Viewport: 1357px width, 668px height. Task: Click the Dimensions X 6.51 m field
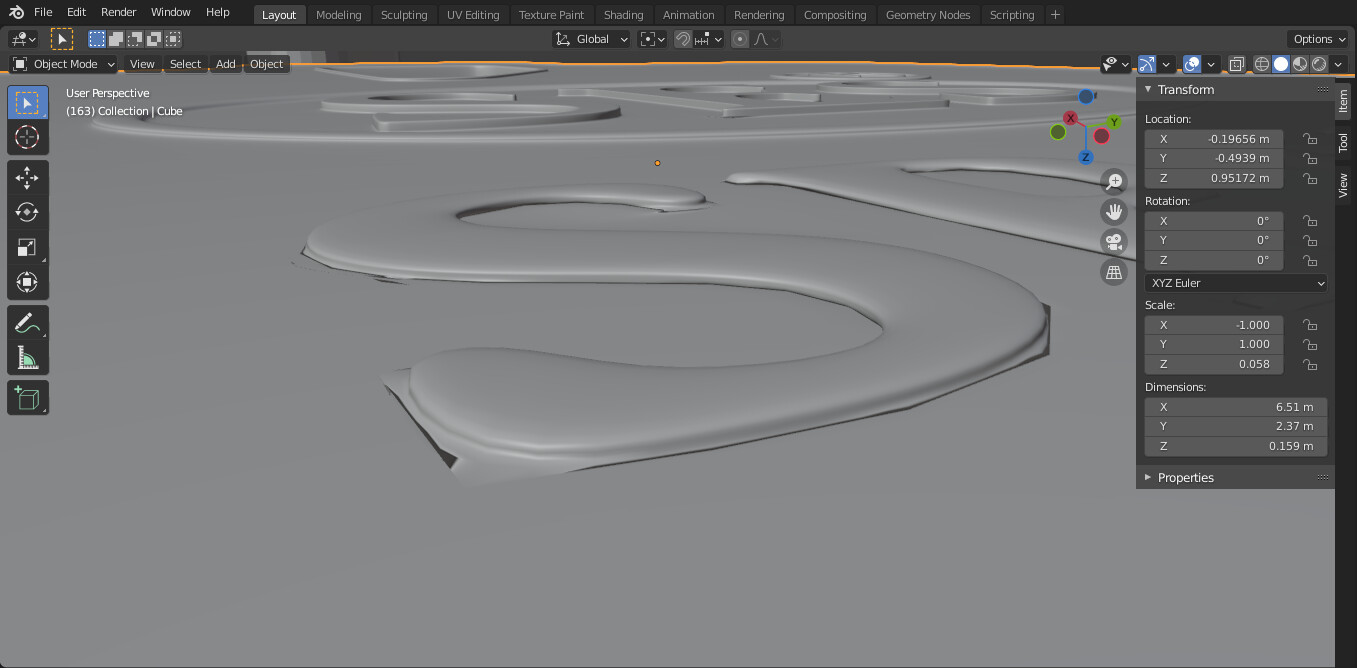click(1236, 407)
